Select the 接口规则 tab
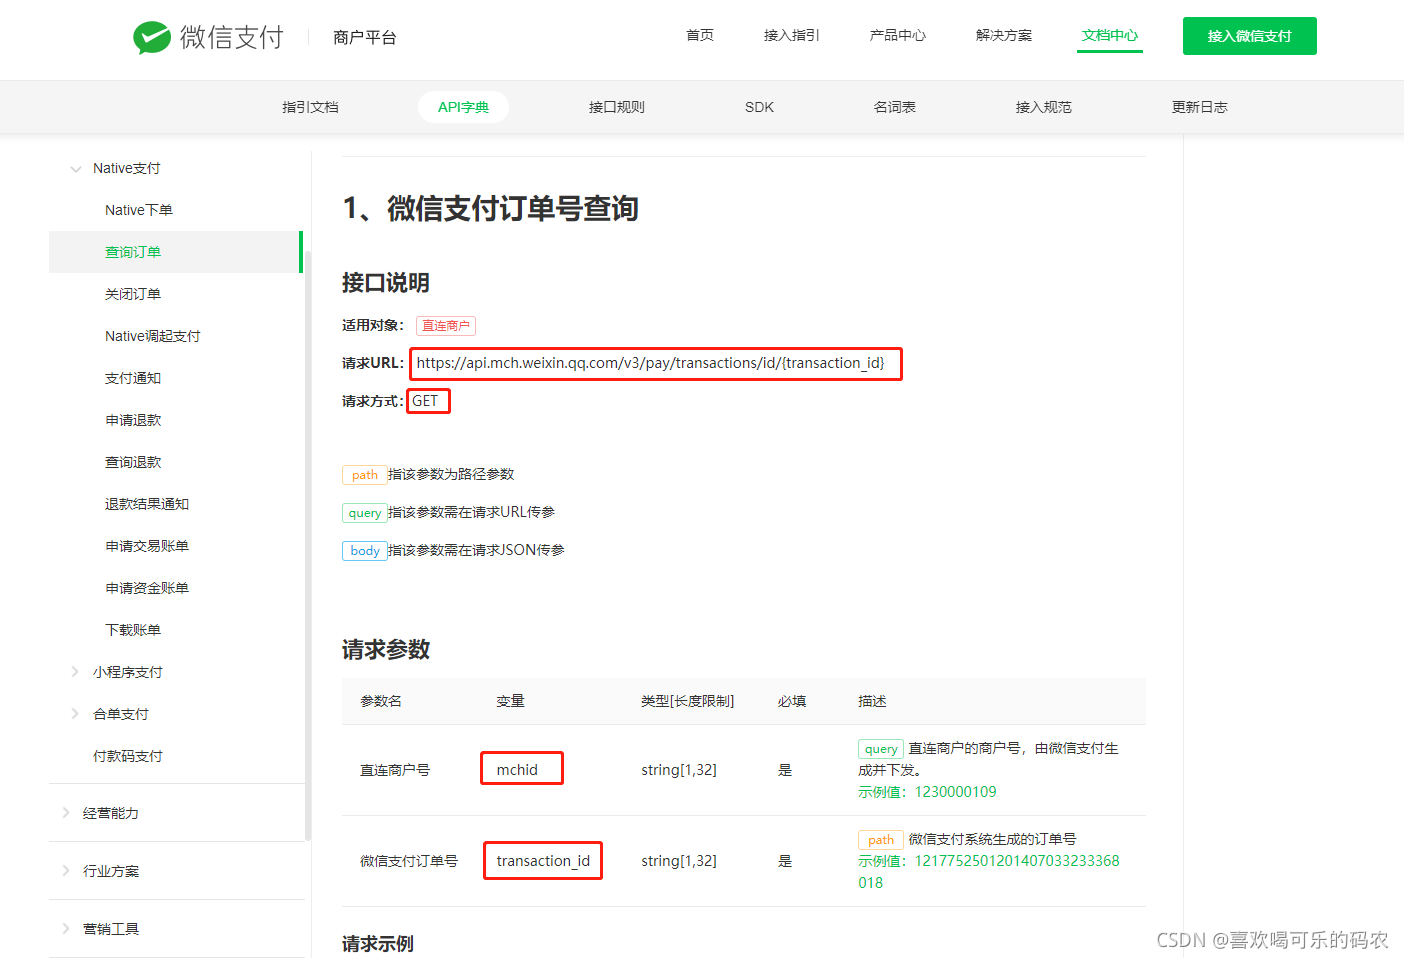This screenshot has width=1404, height=958. (617, 106)
